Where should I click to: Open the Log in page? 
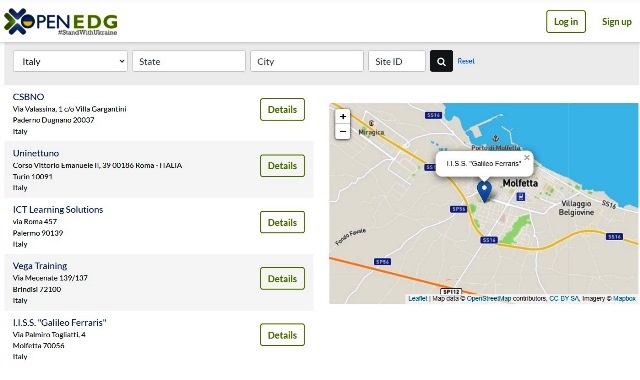(x=566, y=22)
